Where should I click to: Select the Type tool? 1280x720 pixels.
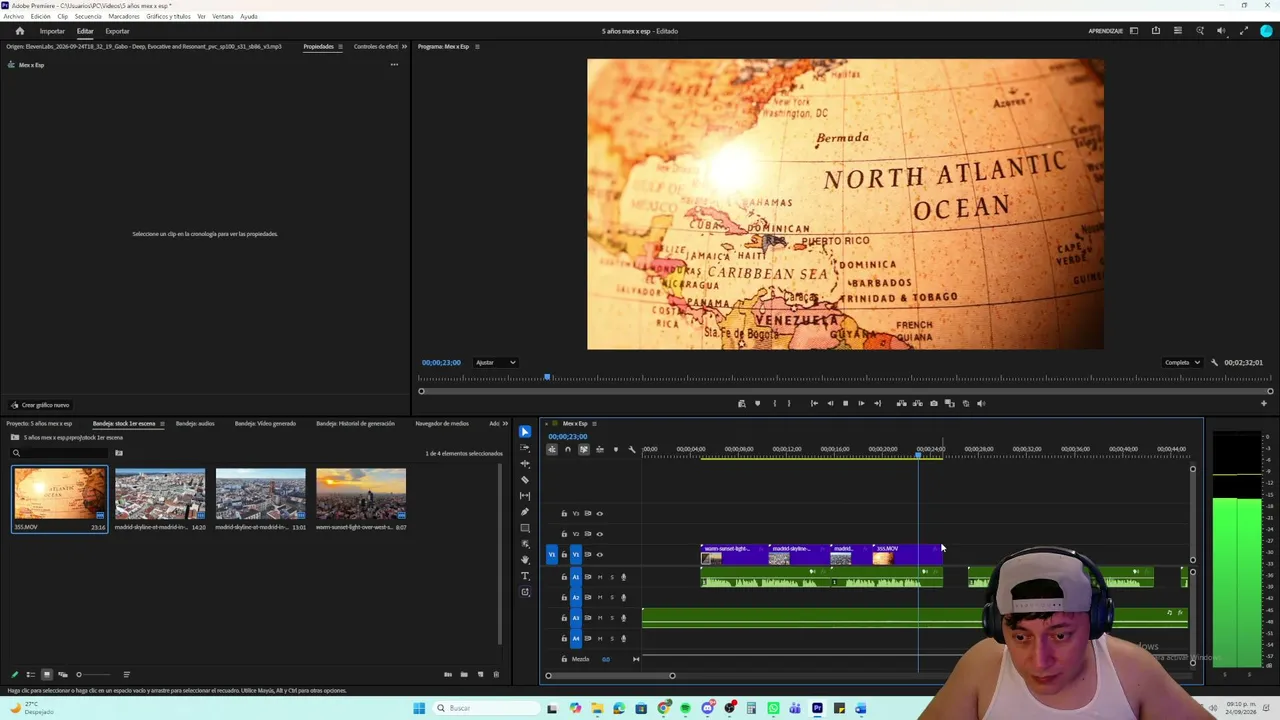tap(525, 576)
